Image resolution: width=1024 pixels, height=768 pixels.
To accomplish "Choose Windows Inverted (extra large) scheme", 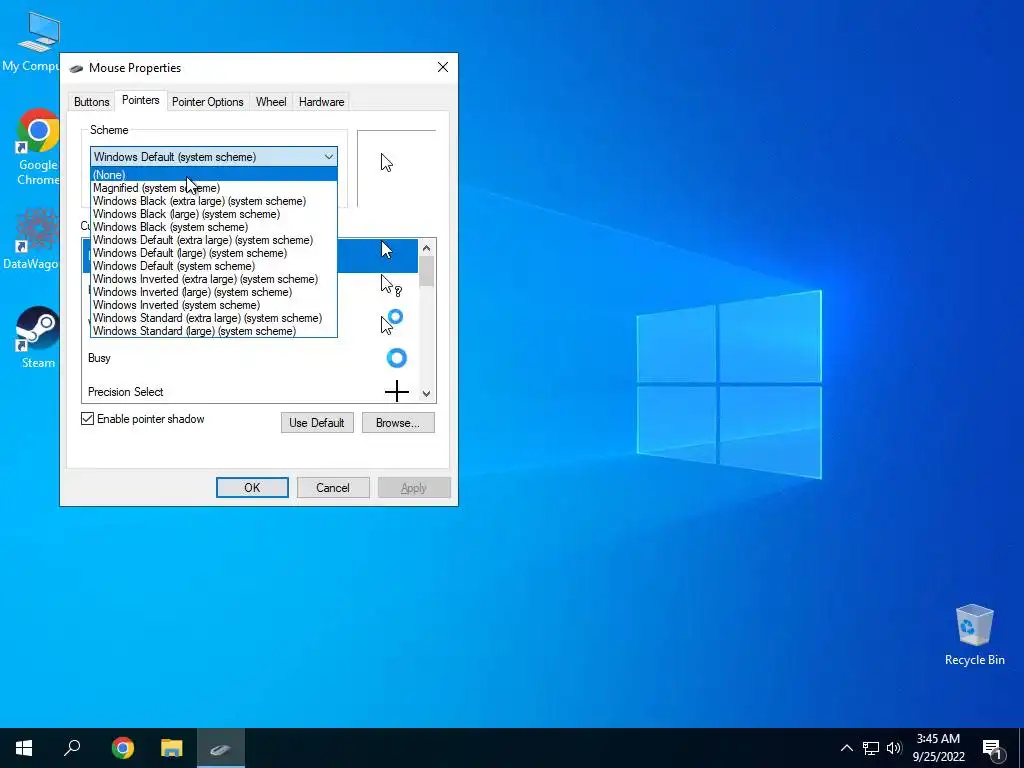I will pyautogui.click(x=214, y=280).
